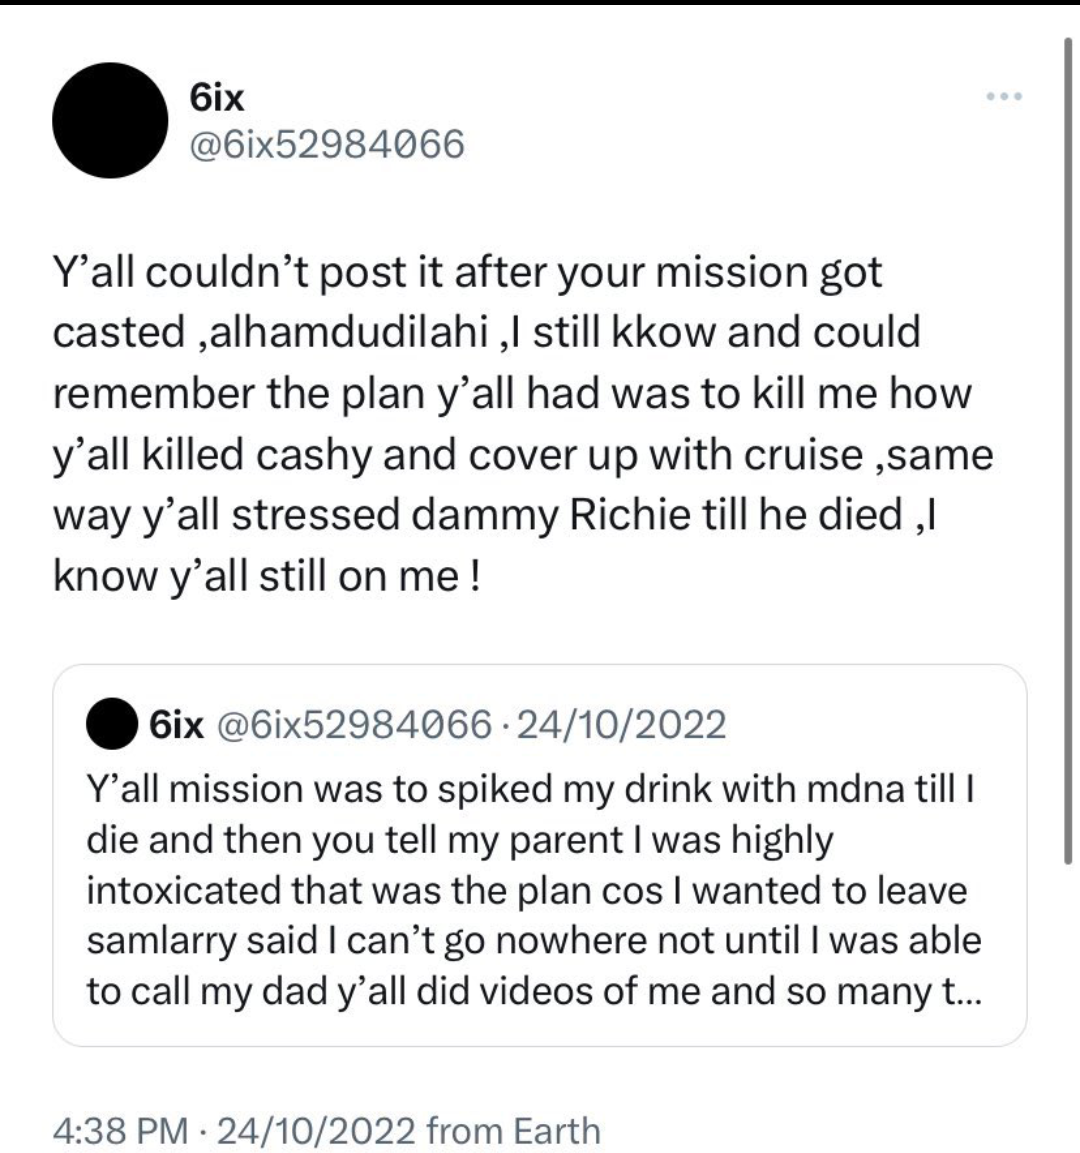Click the small avatar in quoted tweet
Screen dimensions: 1080x1153
pyautogui.click(x=111, y=723)
